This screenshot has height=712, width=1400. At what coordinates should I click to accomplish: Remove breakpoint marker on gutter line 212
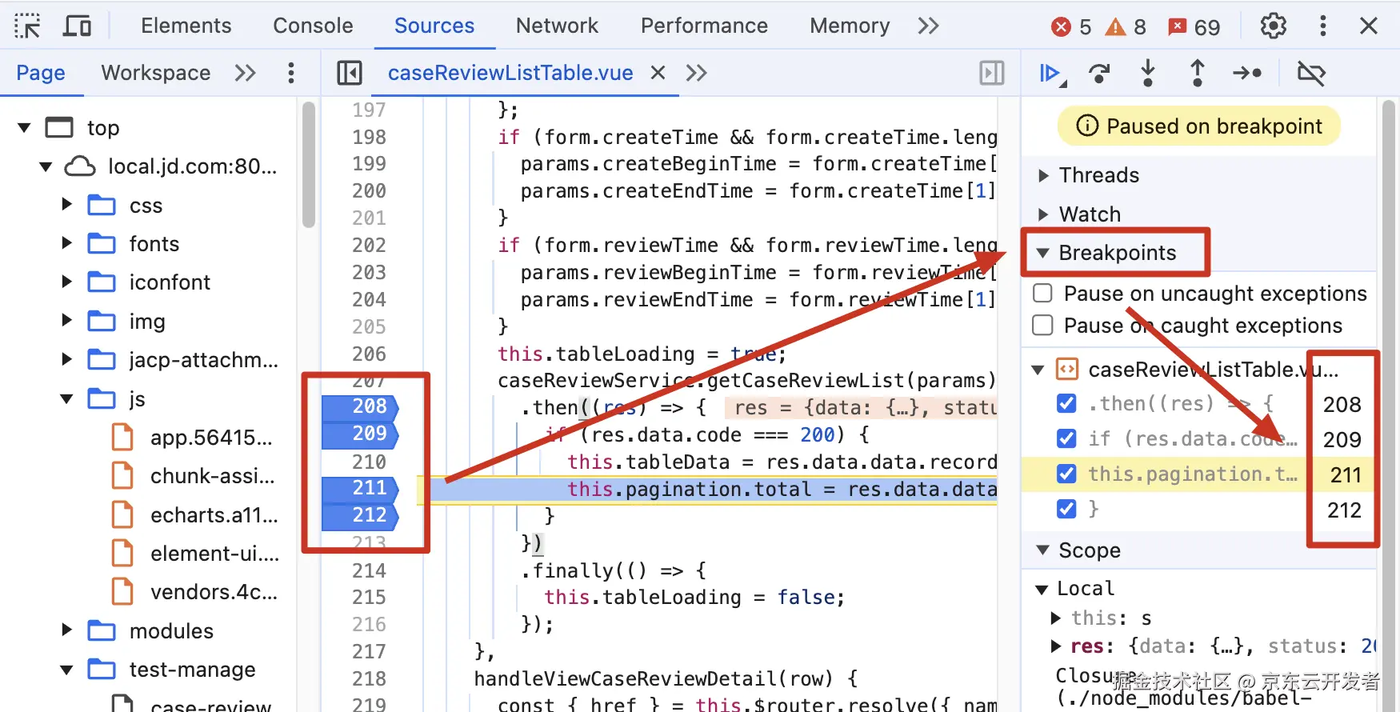[x=360, y=516]
